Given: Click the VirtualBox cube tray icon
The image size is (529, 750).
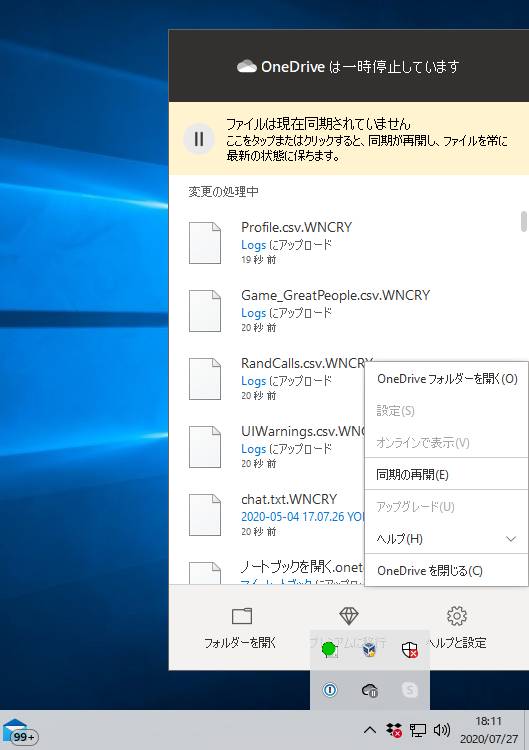Looking at the screenshot, I should tap(369, 650).
